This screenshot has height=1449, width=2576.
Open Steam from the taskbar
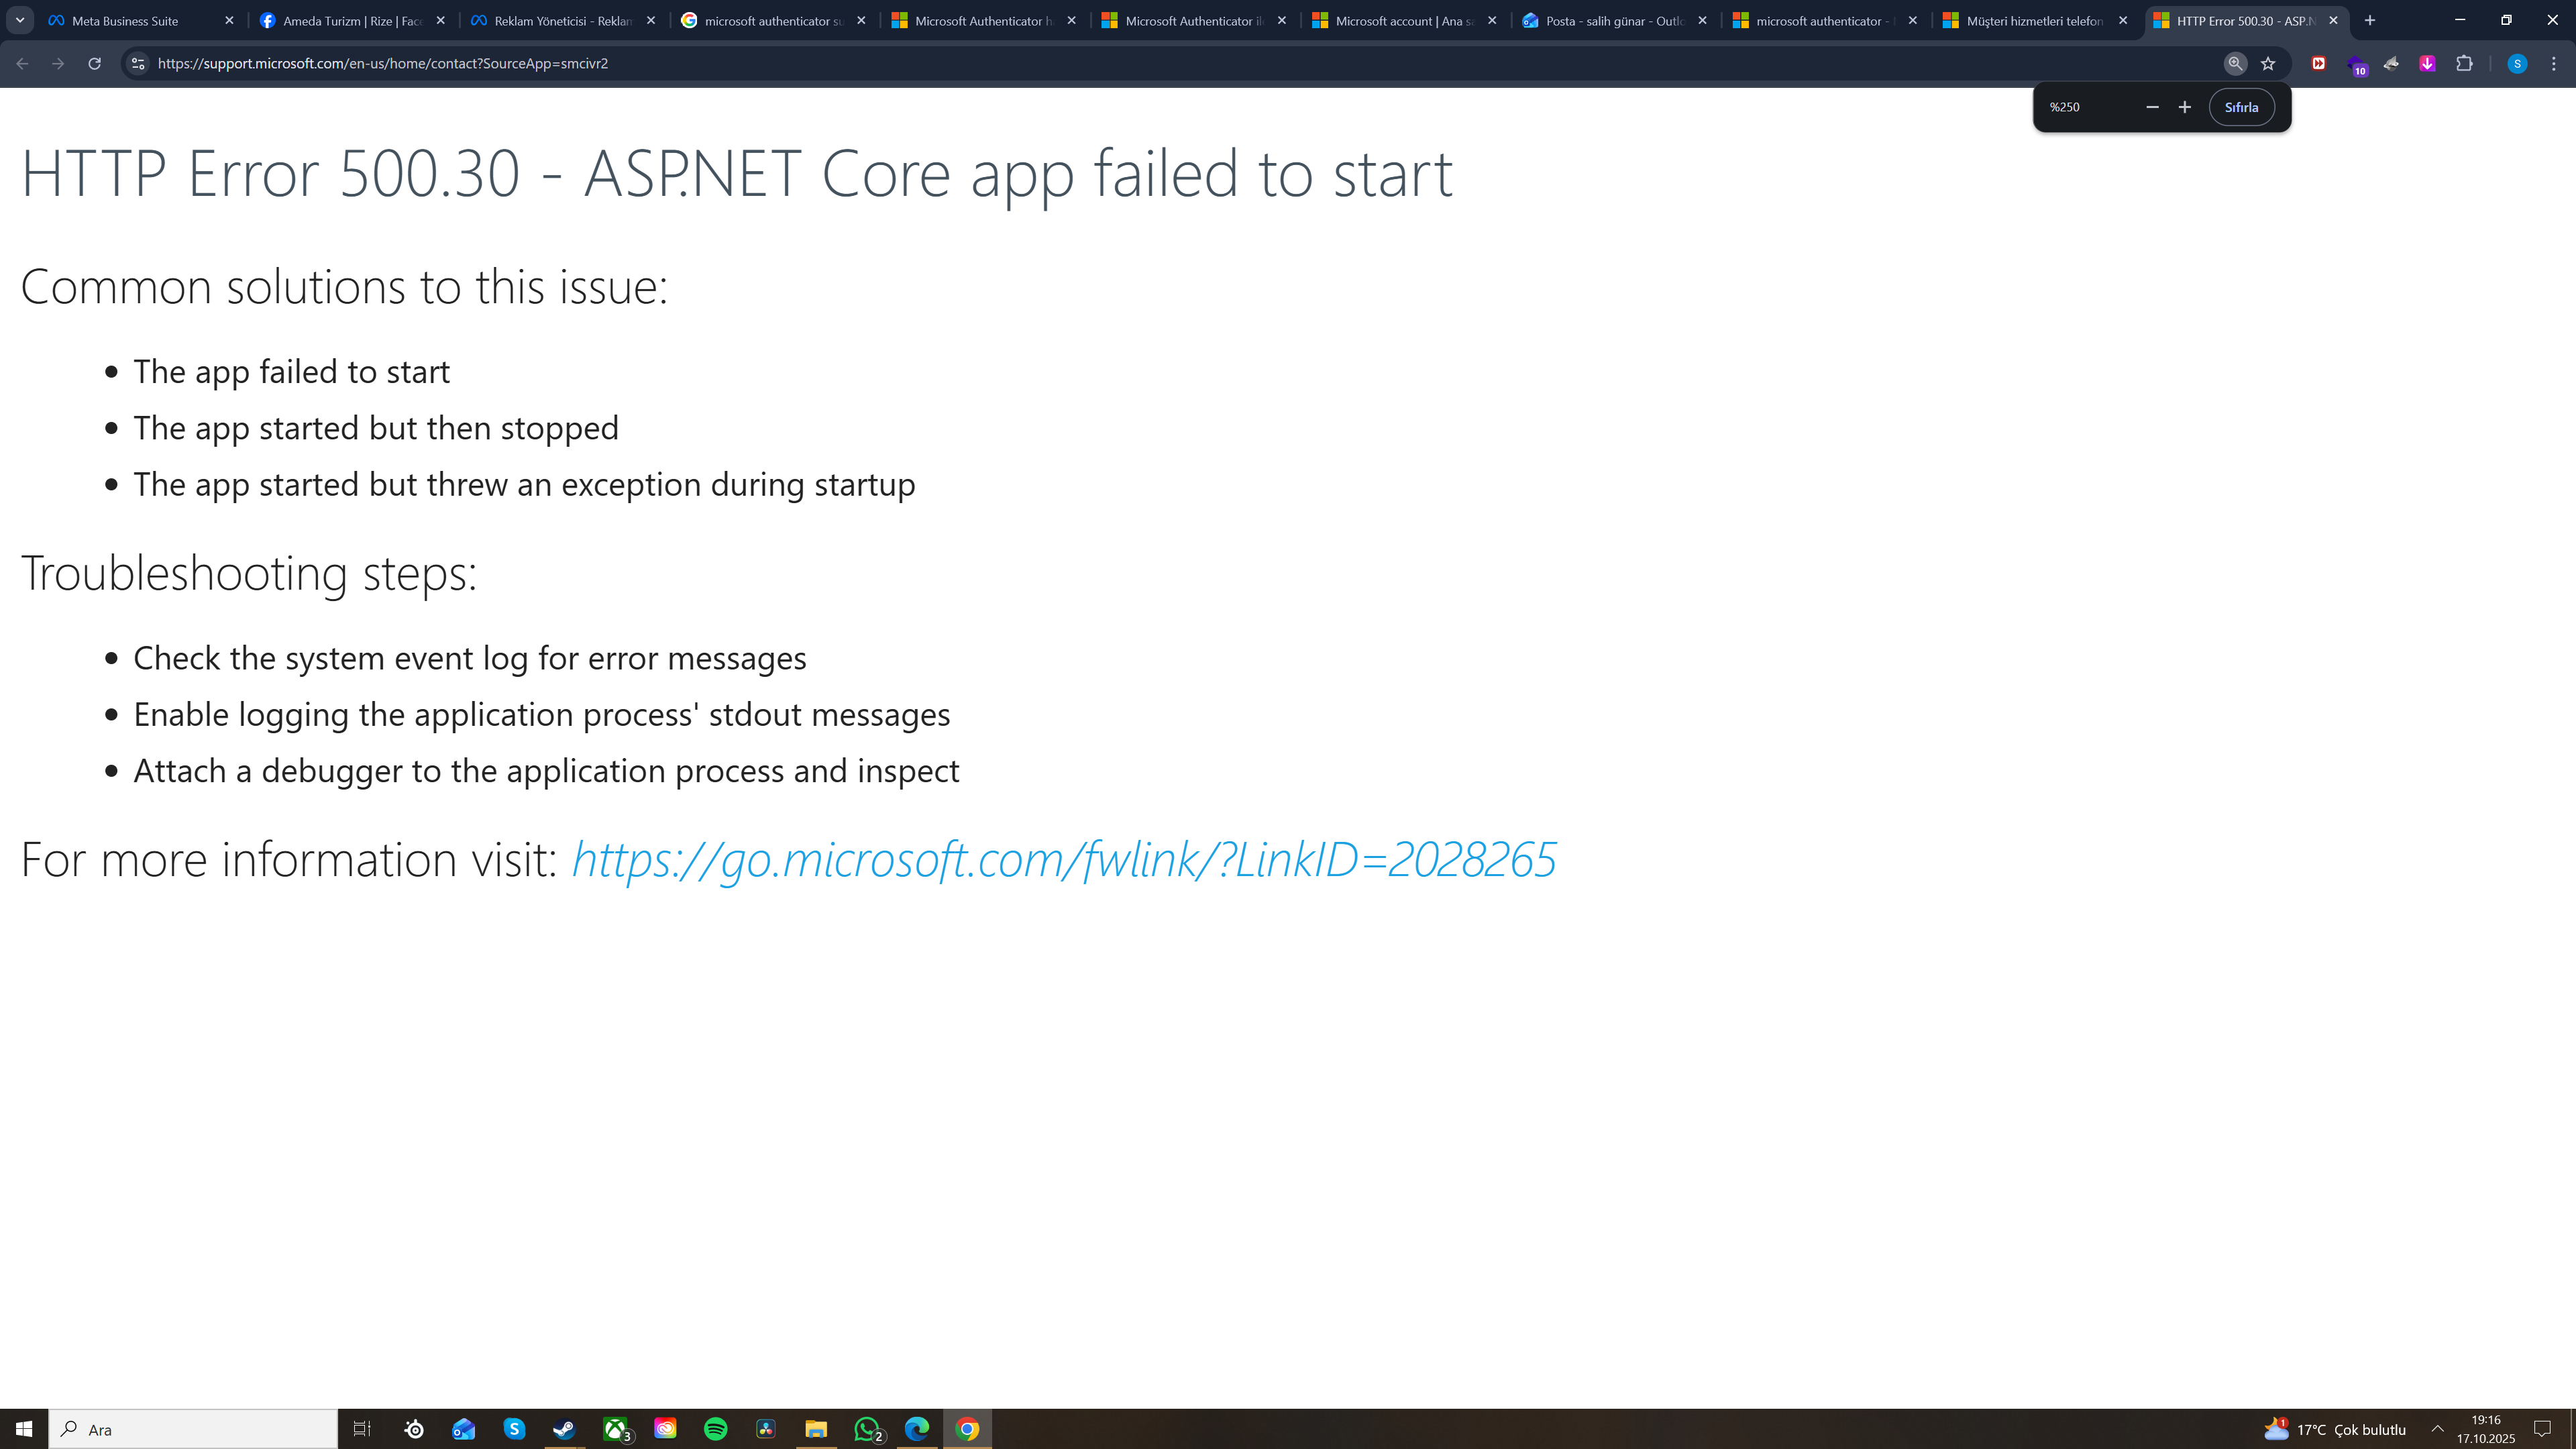[565, 1429]
